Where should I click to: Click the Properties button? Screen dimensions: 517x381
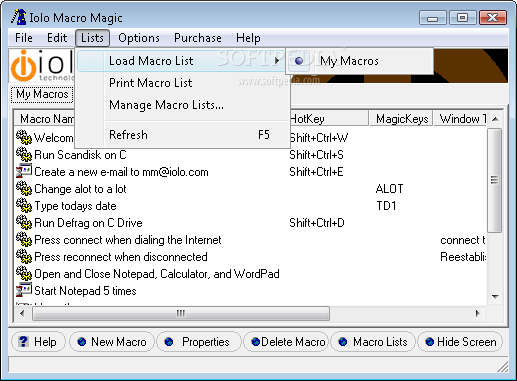199,342
